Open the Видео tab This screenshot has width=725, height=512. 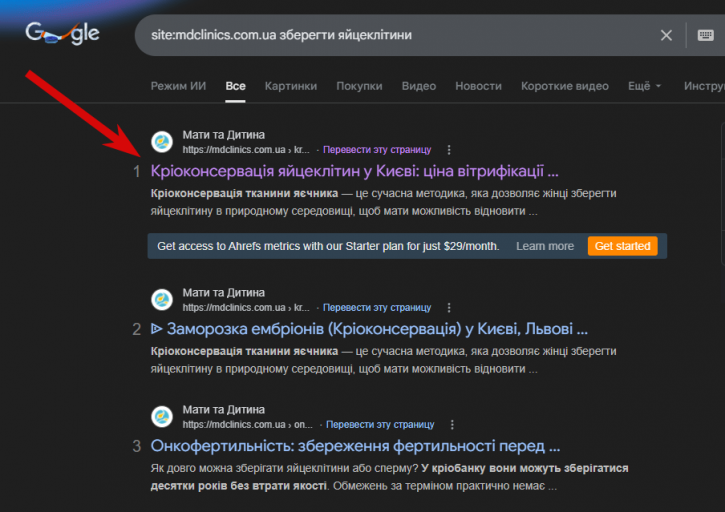coord(418,86)
